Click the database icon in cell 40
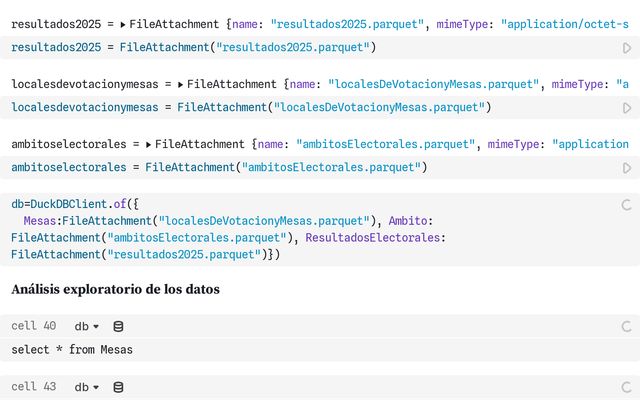This screenshot has width=640, height=400. (118, 326)
